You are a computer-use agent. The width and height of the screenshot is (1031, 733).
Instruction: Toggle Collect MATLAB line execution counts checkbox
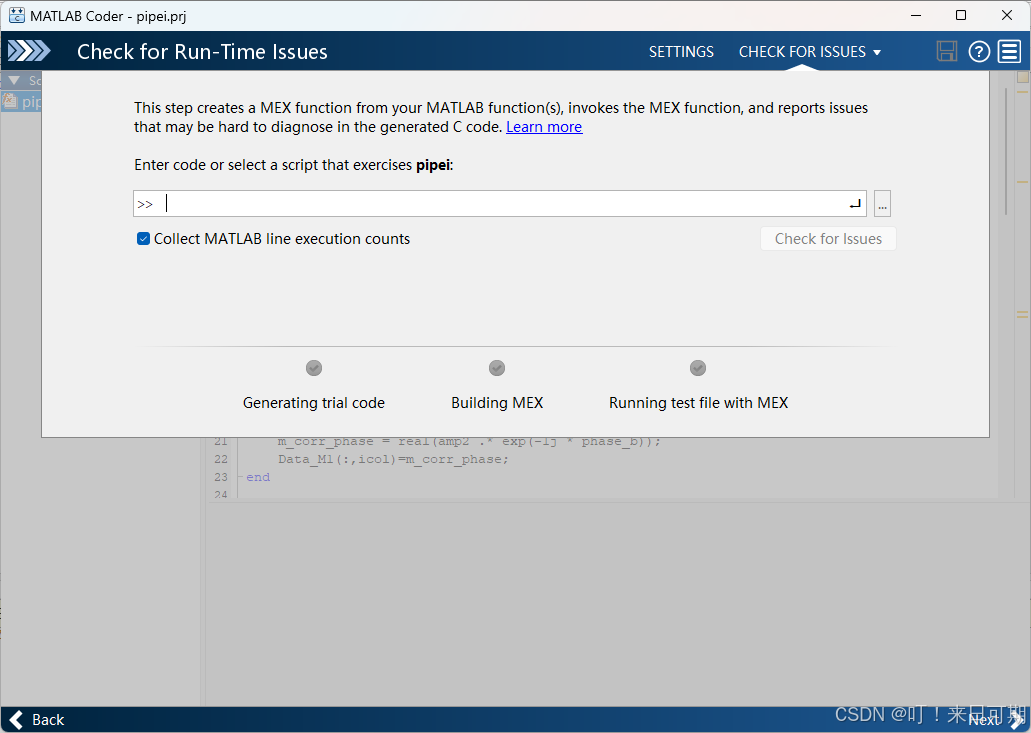[143, 239]
